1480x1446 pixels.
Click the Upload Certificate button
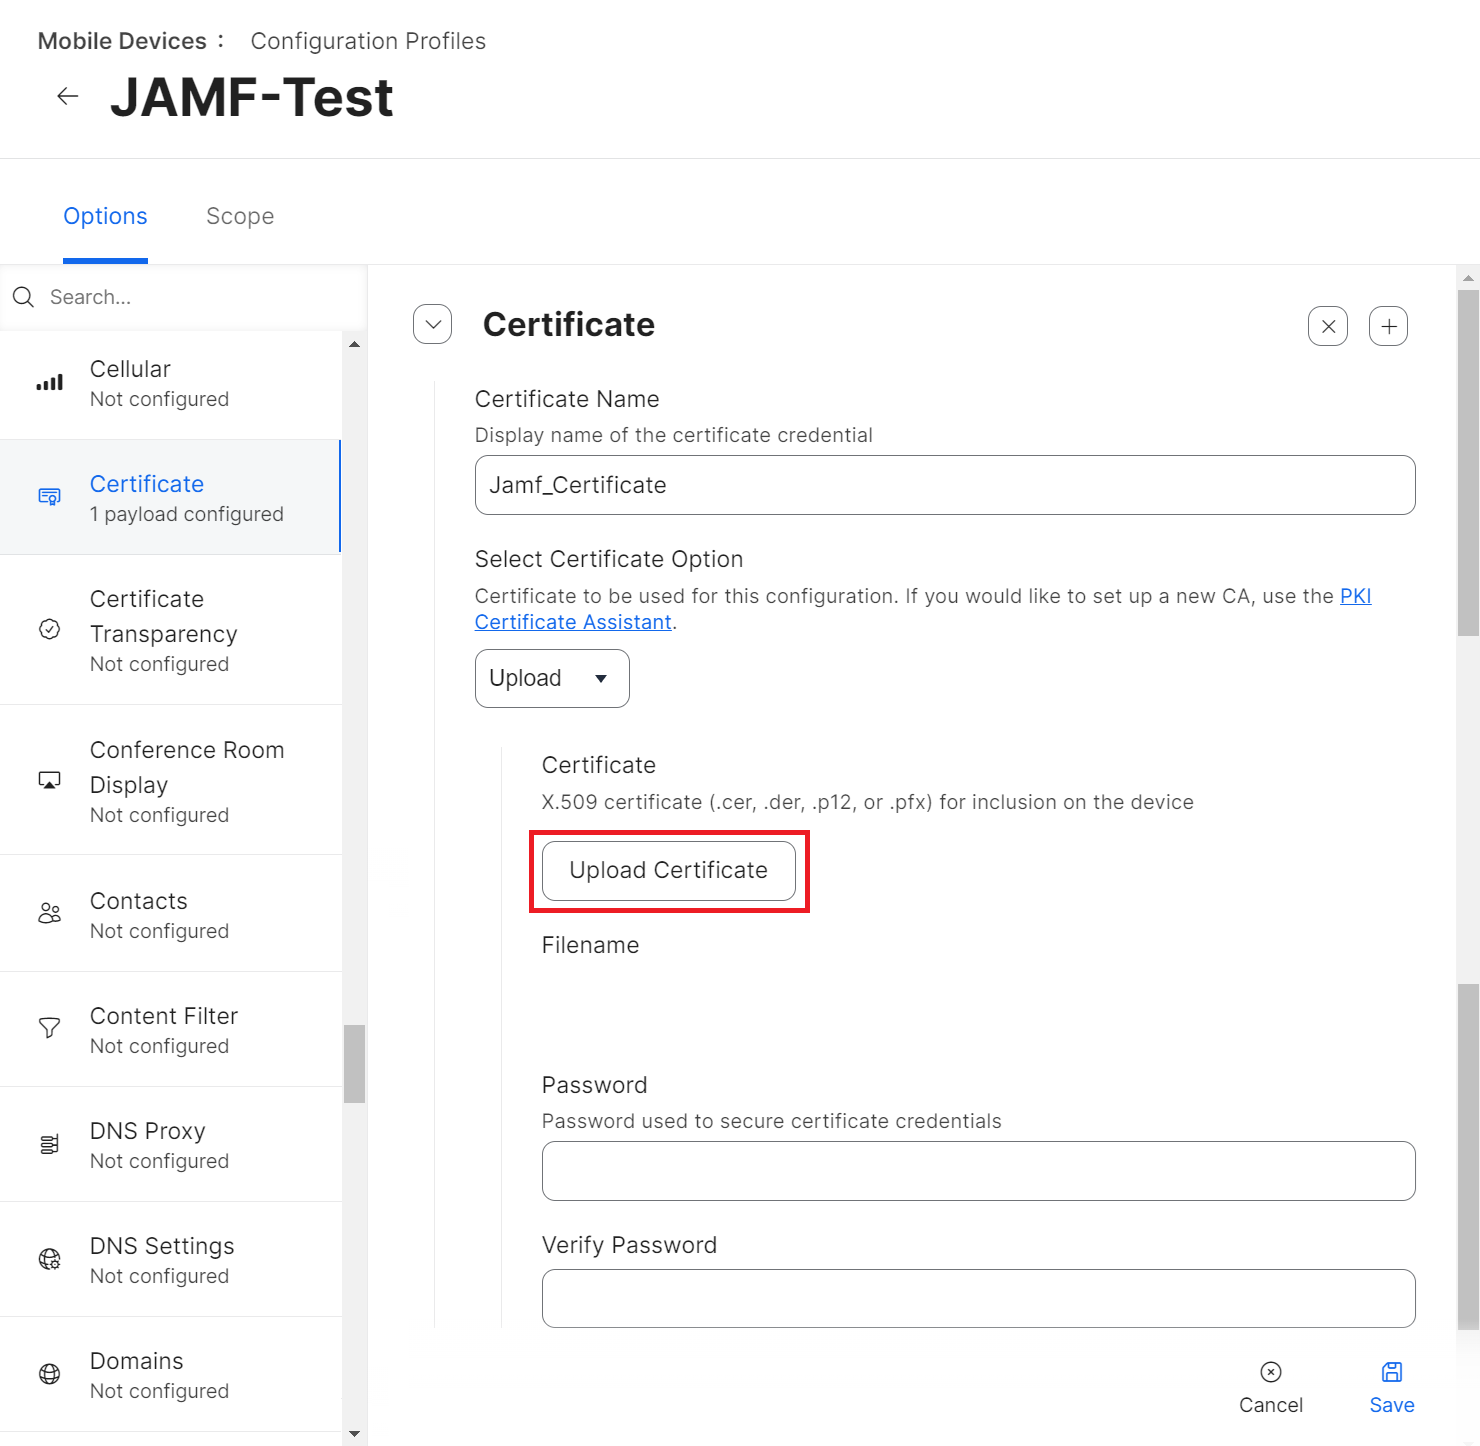tap(668, 870)
